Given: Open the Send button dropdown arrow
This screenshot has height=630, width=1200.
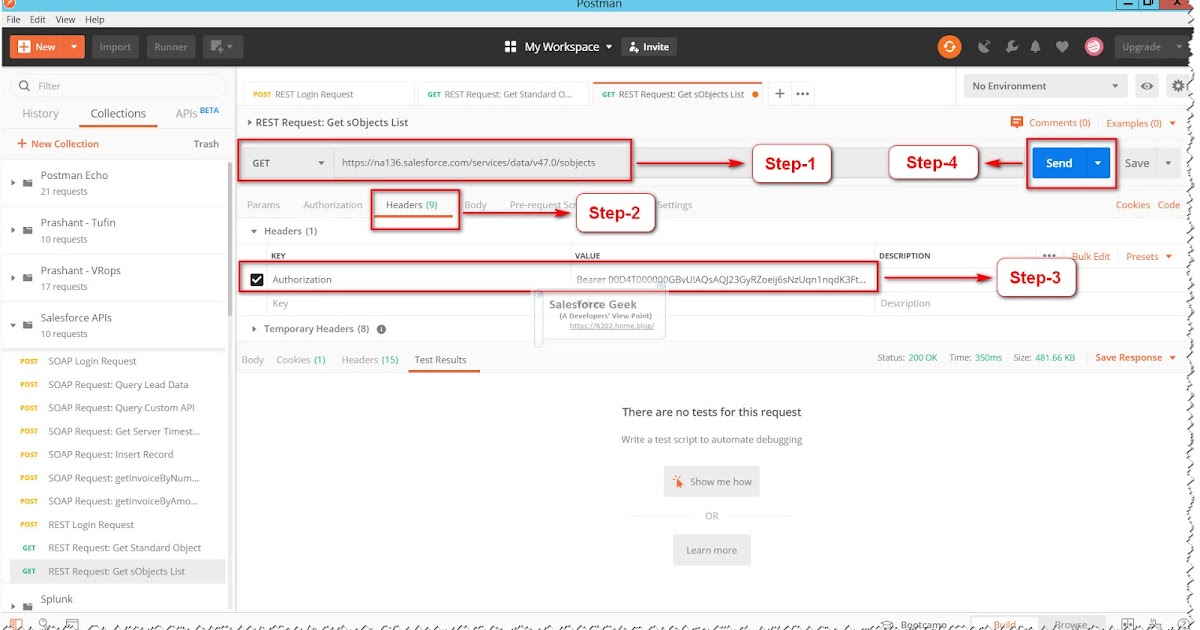Looking at the screenshot, I should (1098, 163).
